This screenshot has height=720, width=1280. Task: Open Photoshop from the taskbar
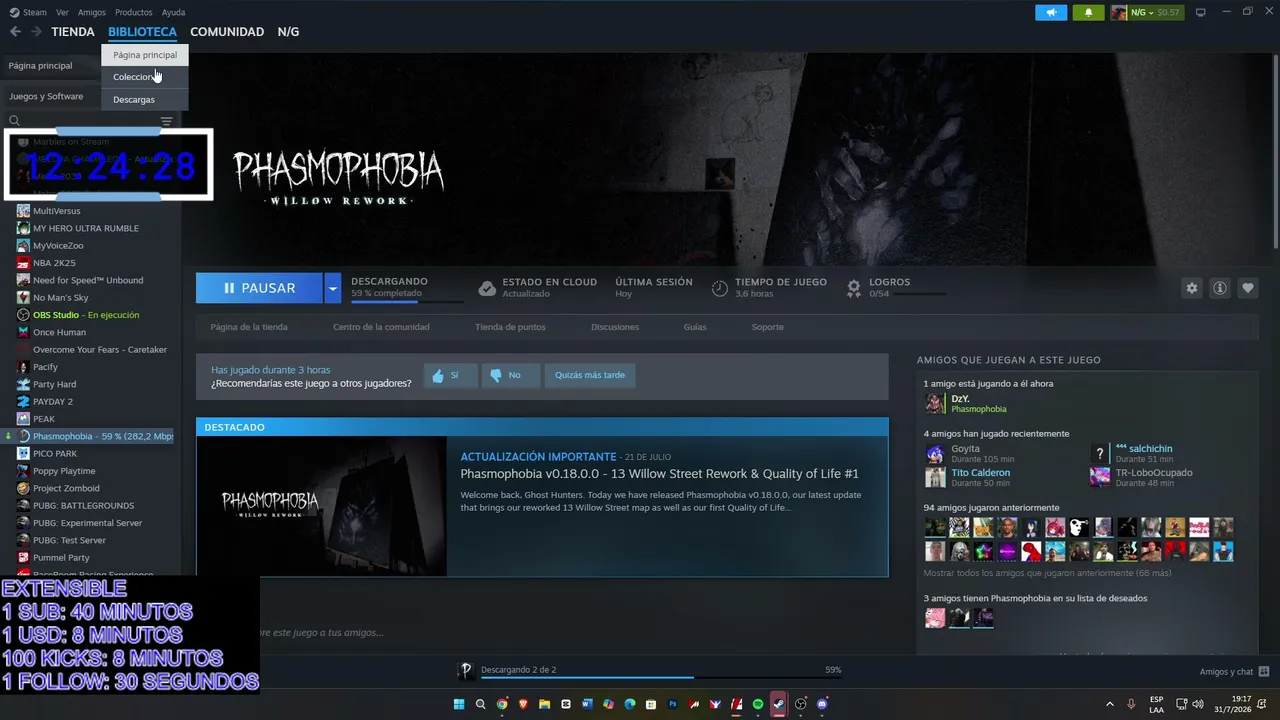673,704
